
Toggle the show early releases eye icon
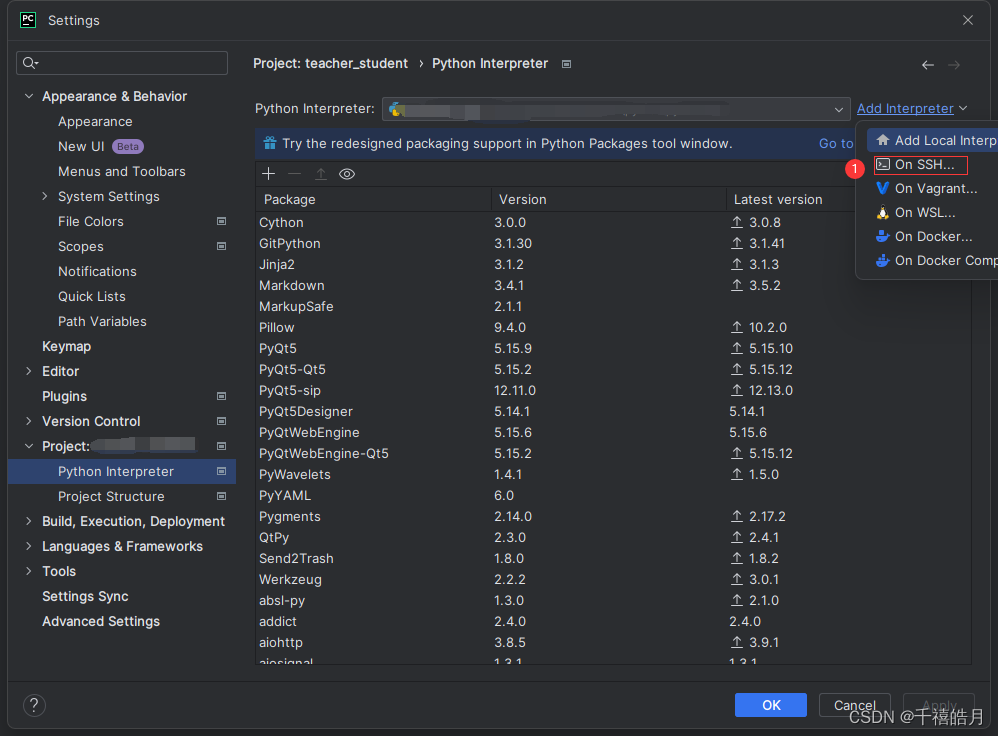347,174
